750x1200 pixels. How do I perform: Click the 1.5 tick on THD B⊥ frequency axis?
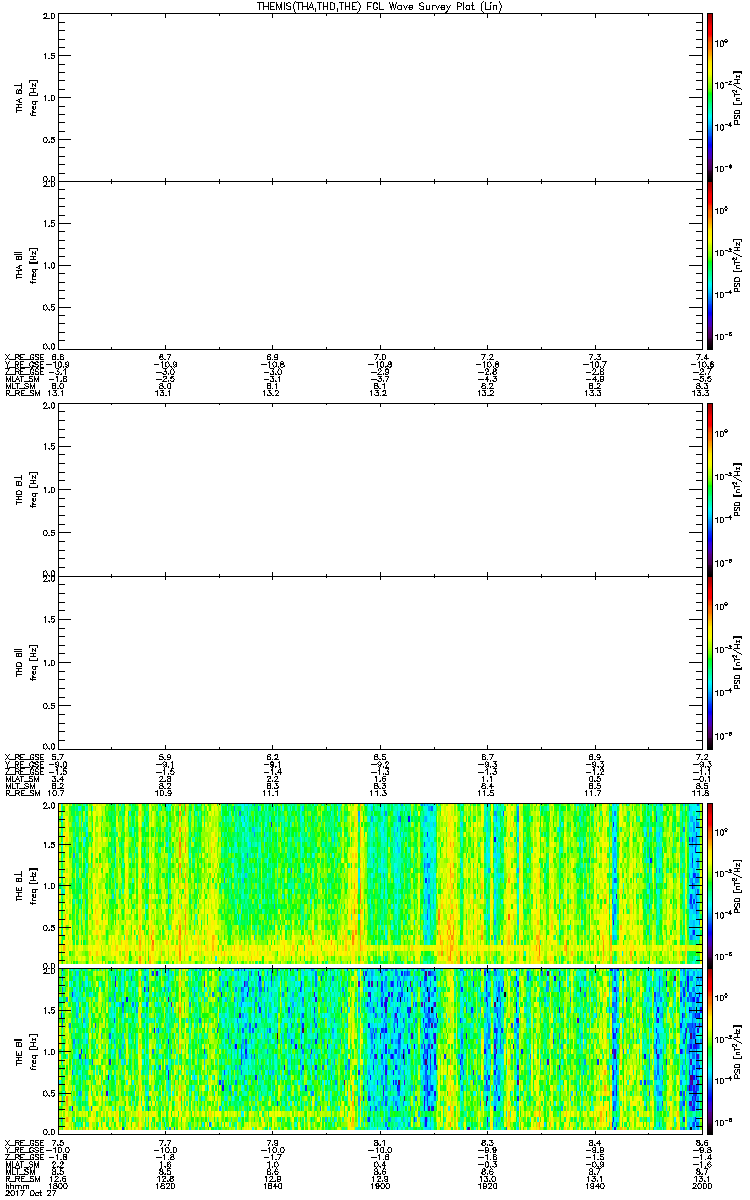pos(50,448)
